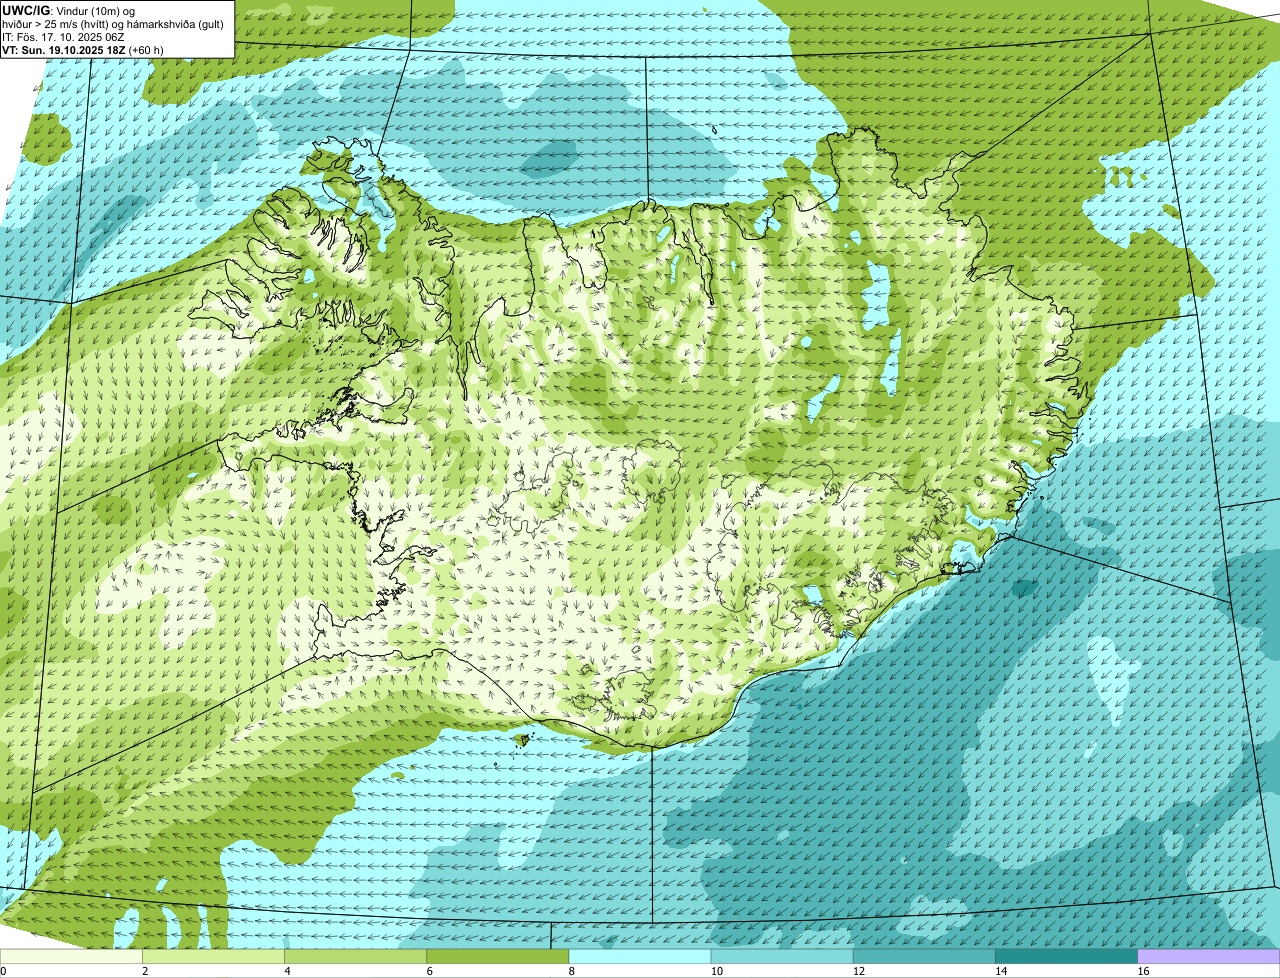This screenshot has height=978, width=1280.
Task: Click the legend label "16"
Action: point(1144,971)
